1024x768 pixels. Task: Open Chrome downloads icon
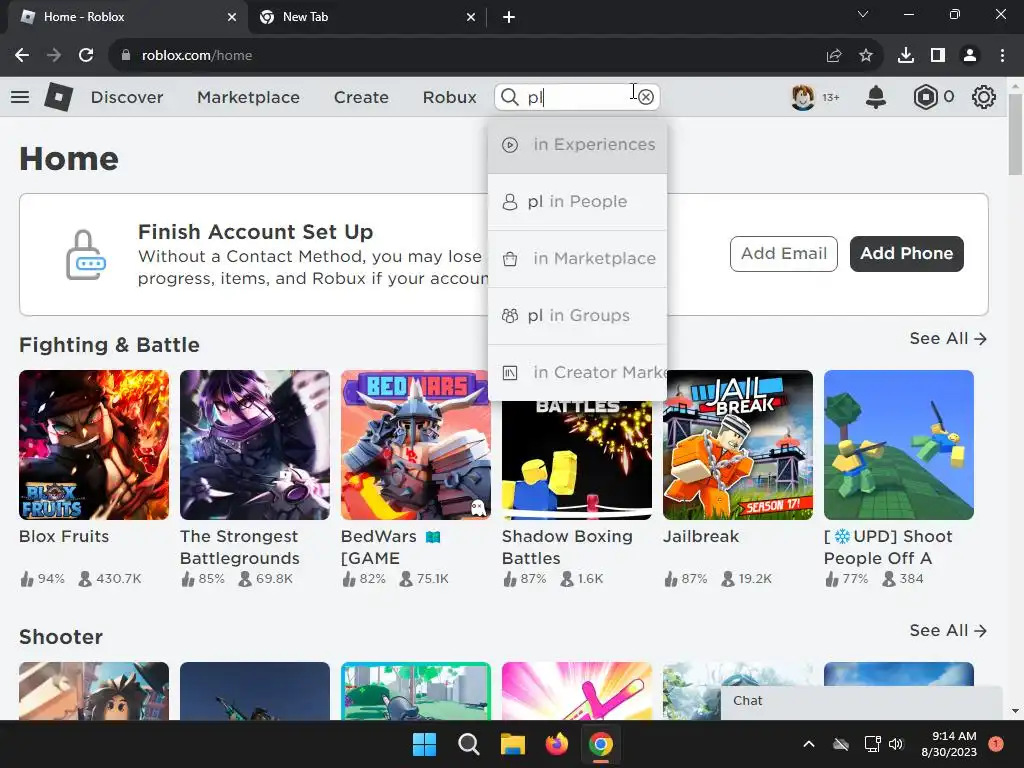(x=906, y=56)
